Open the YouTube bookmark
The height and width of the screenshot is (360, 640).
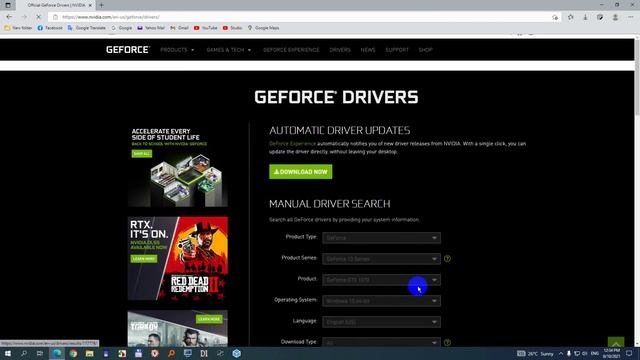pos(205,28)
